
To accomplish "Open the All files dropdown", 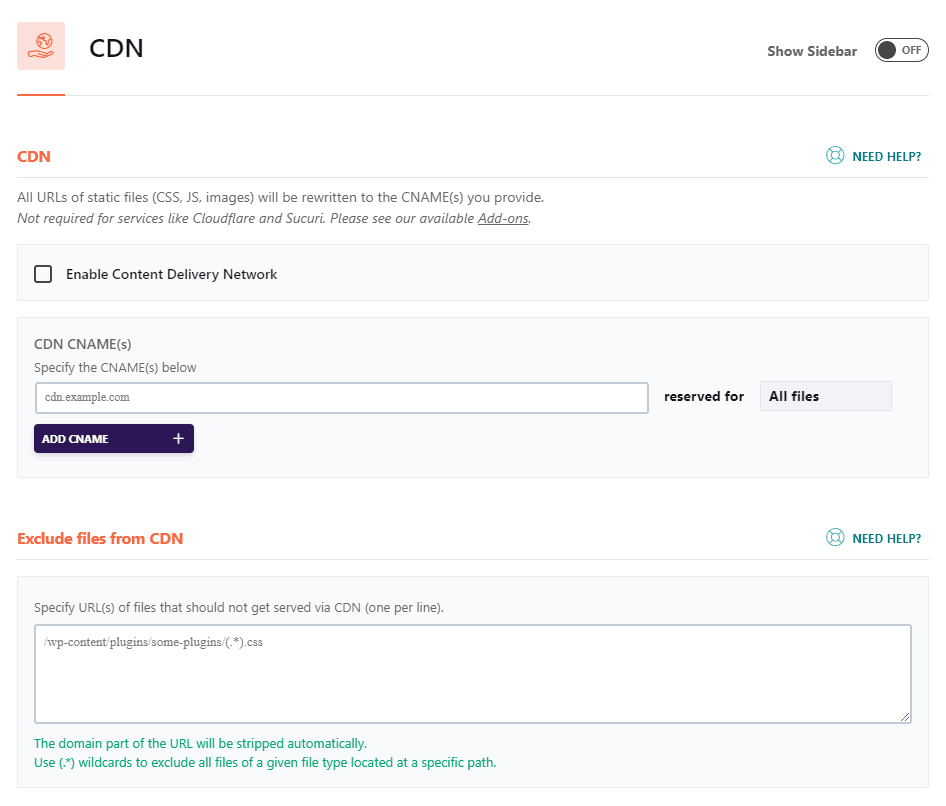I will tap(825, 396).
